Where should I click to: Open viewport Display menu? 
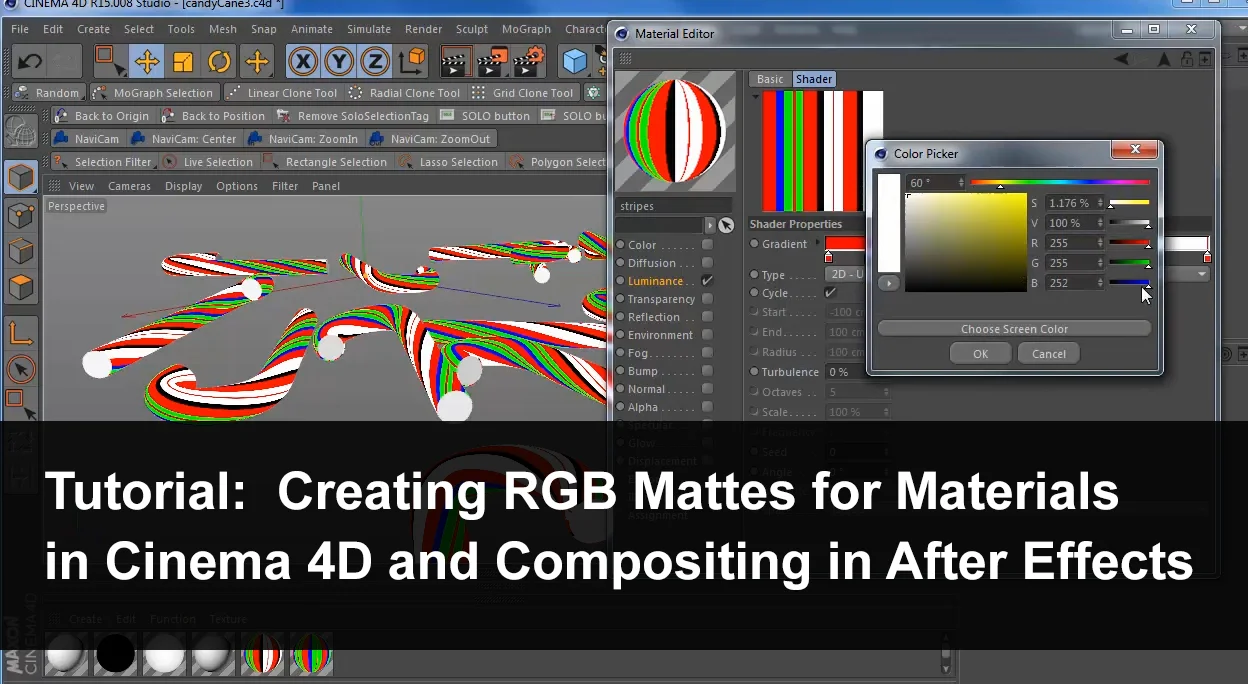click(183, 186)
